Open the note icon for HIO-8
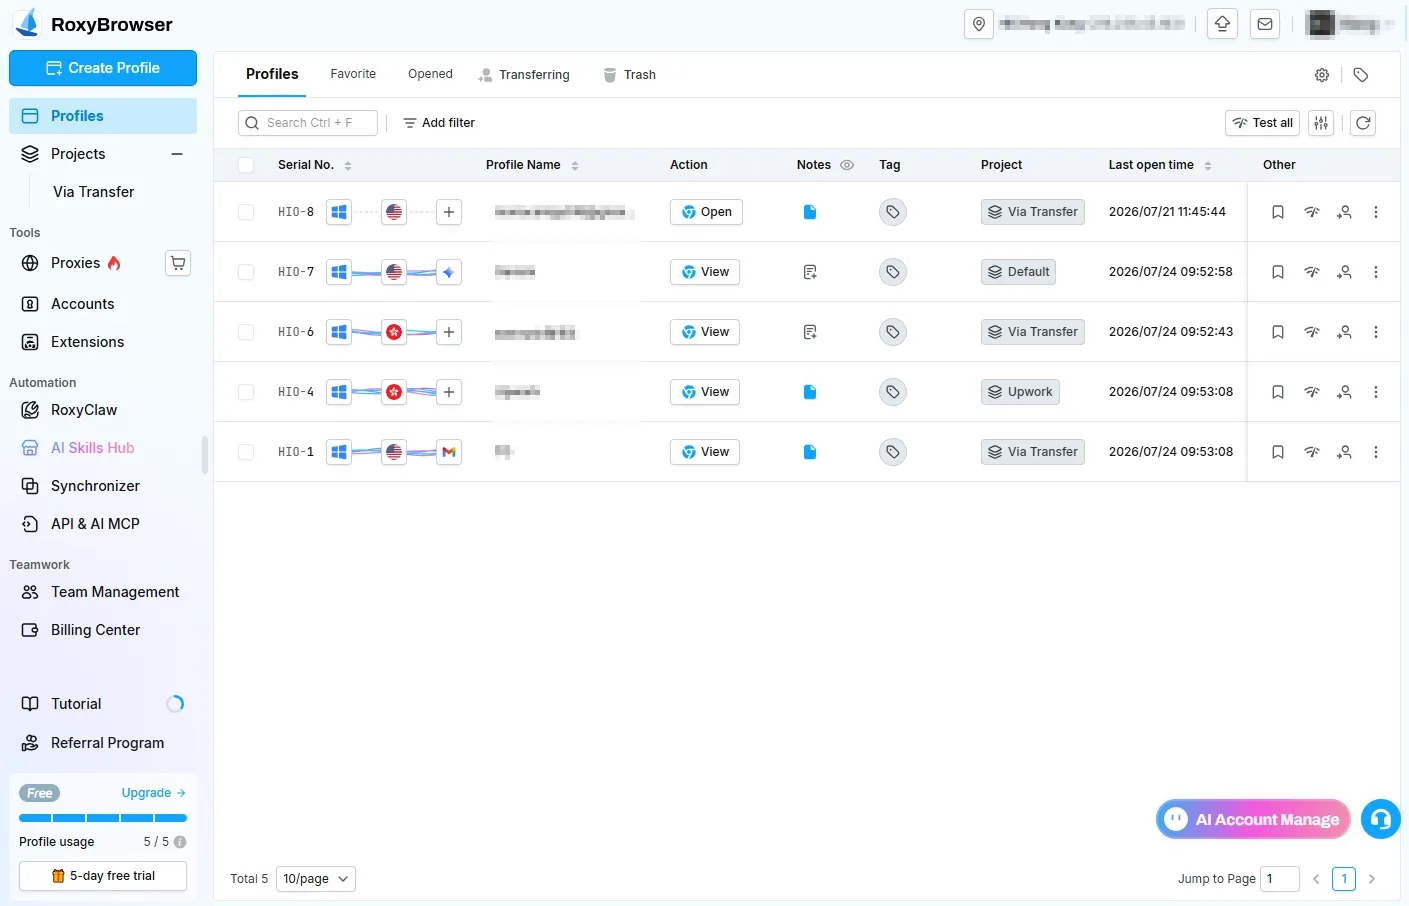 (x=810, y=212)
